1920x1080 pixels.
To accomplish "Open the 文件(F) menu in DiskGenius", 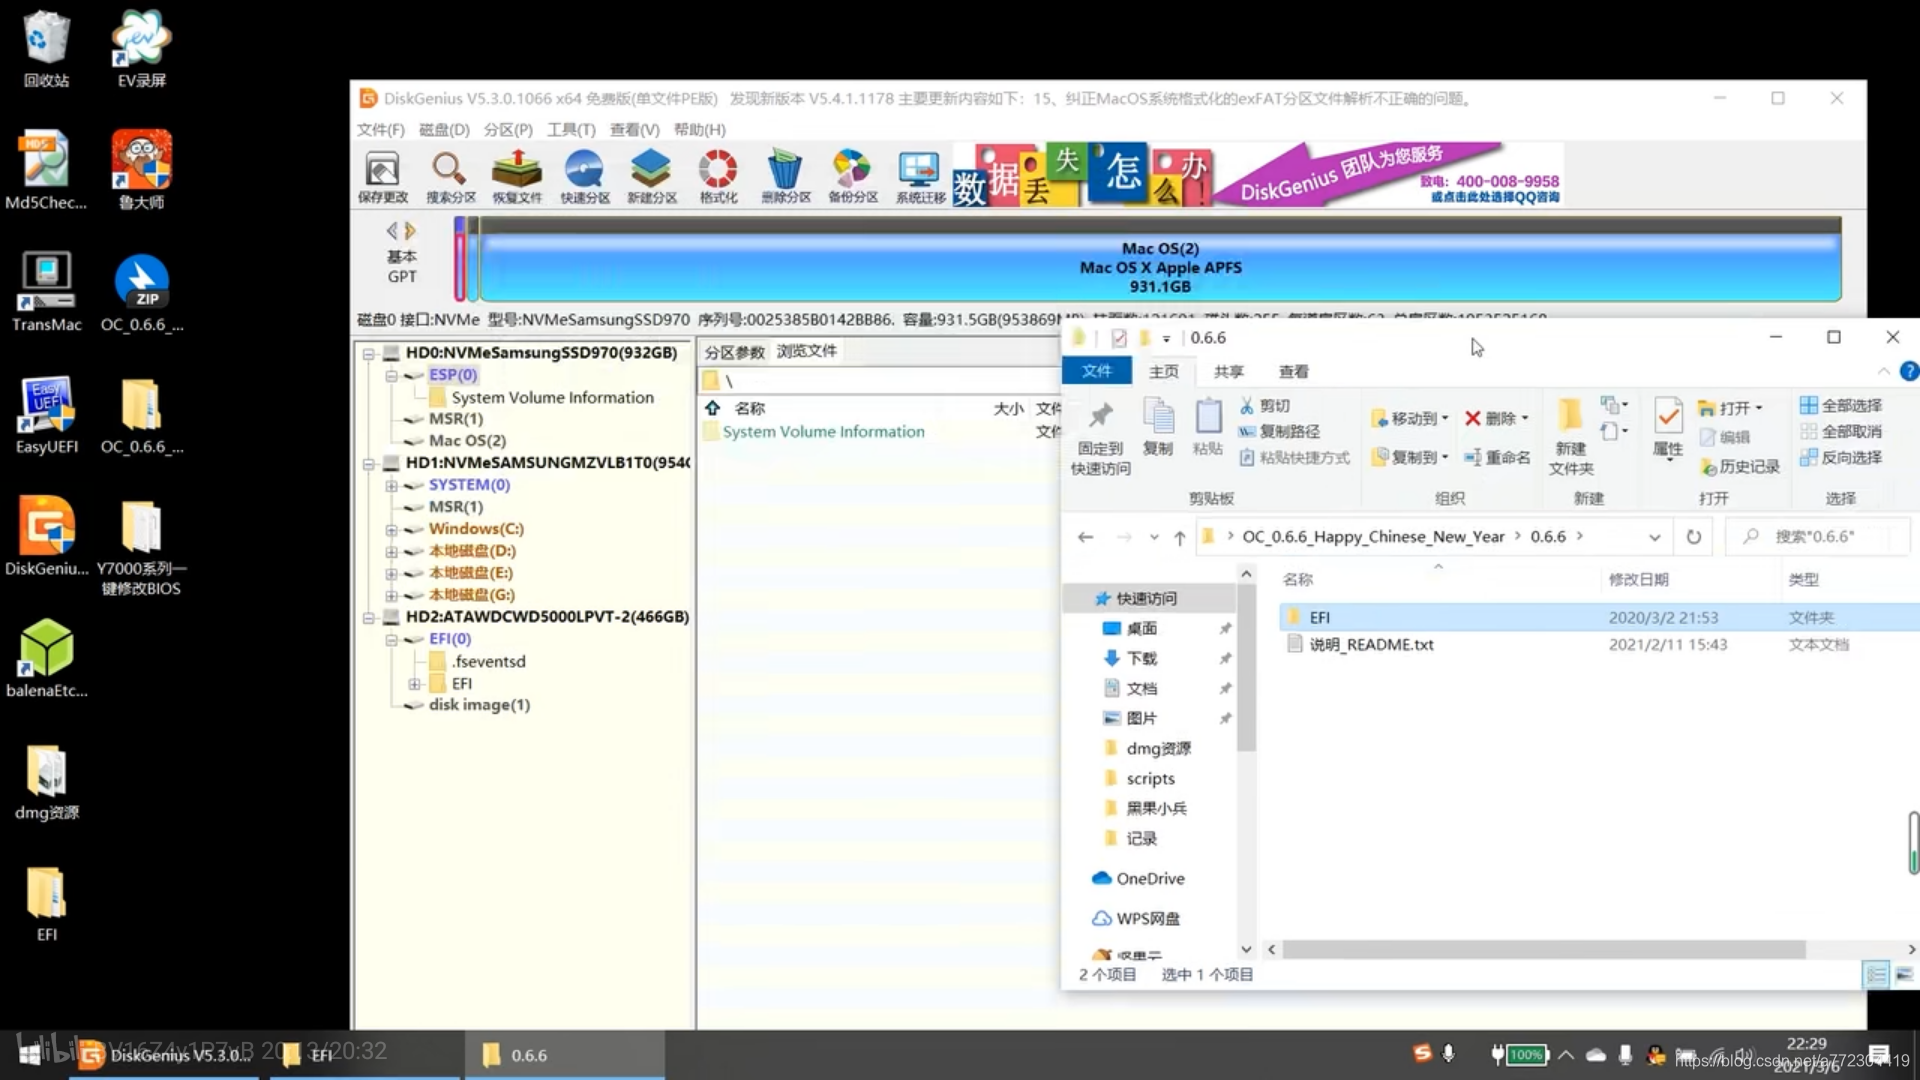I will 381,130.
